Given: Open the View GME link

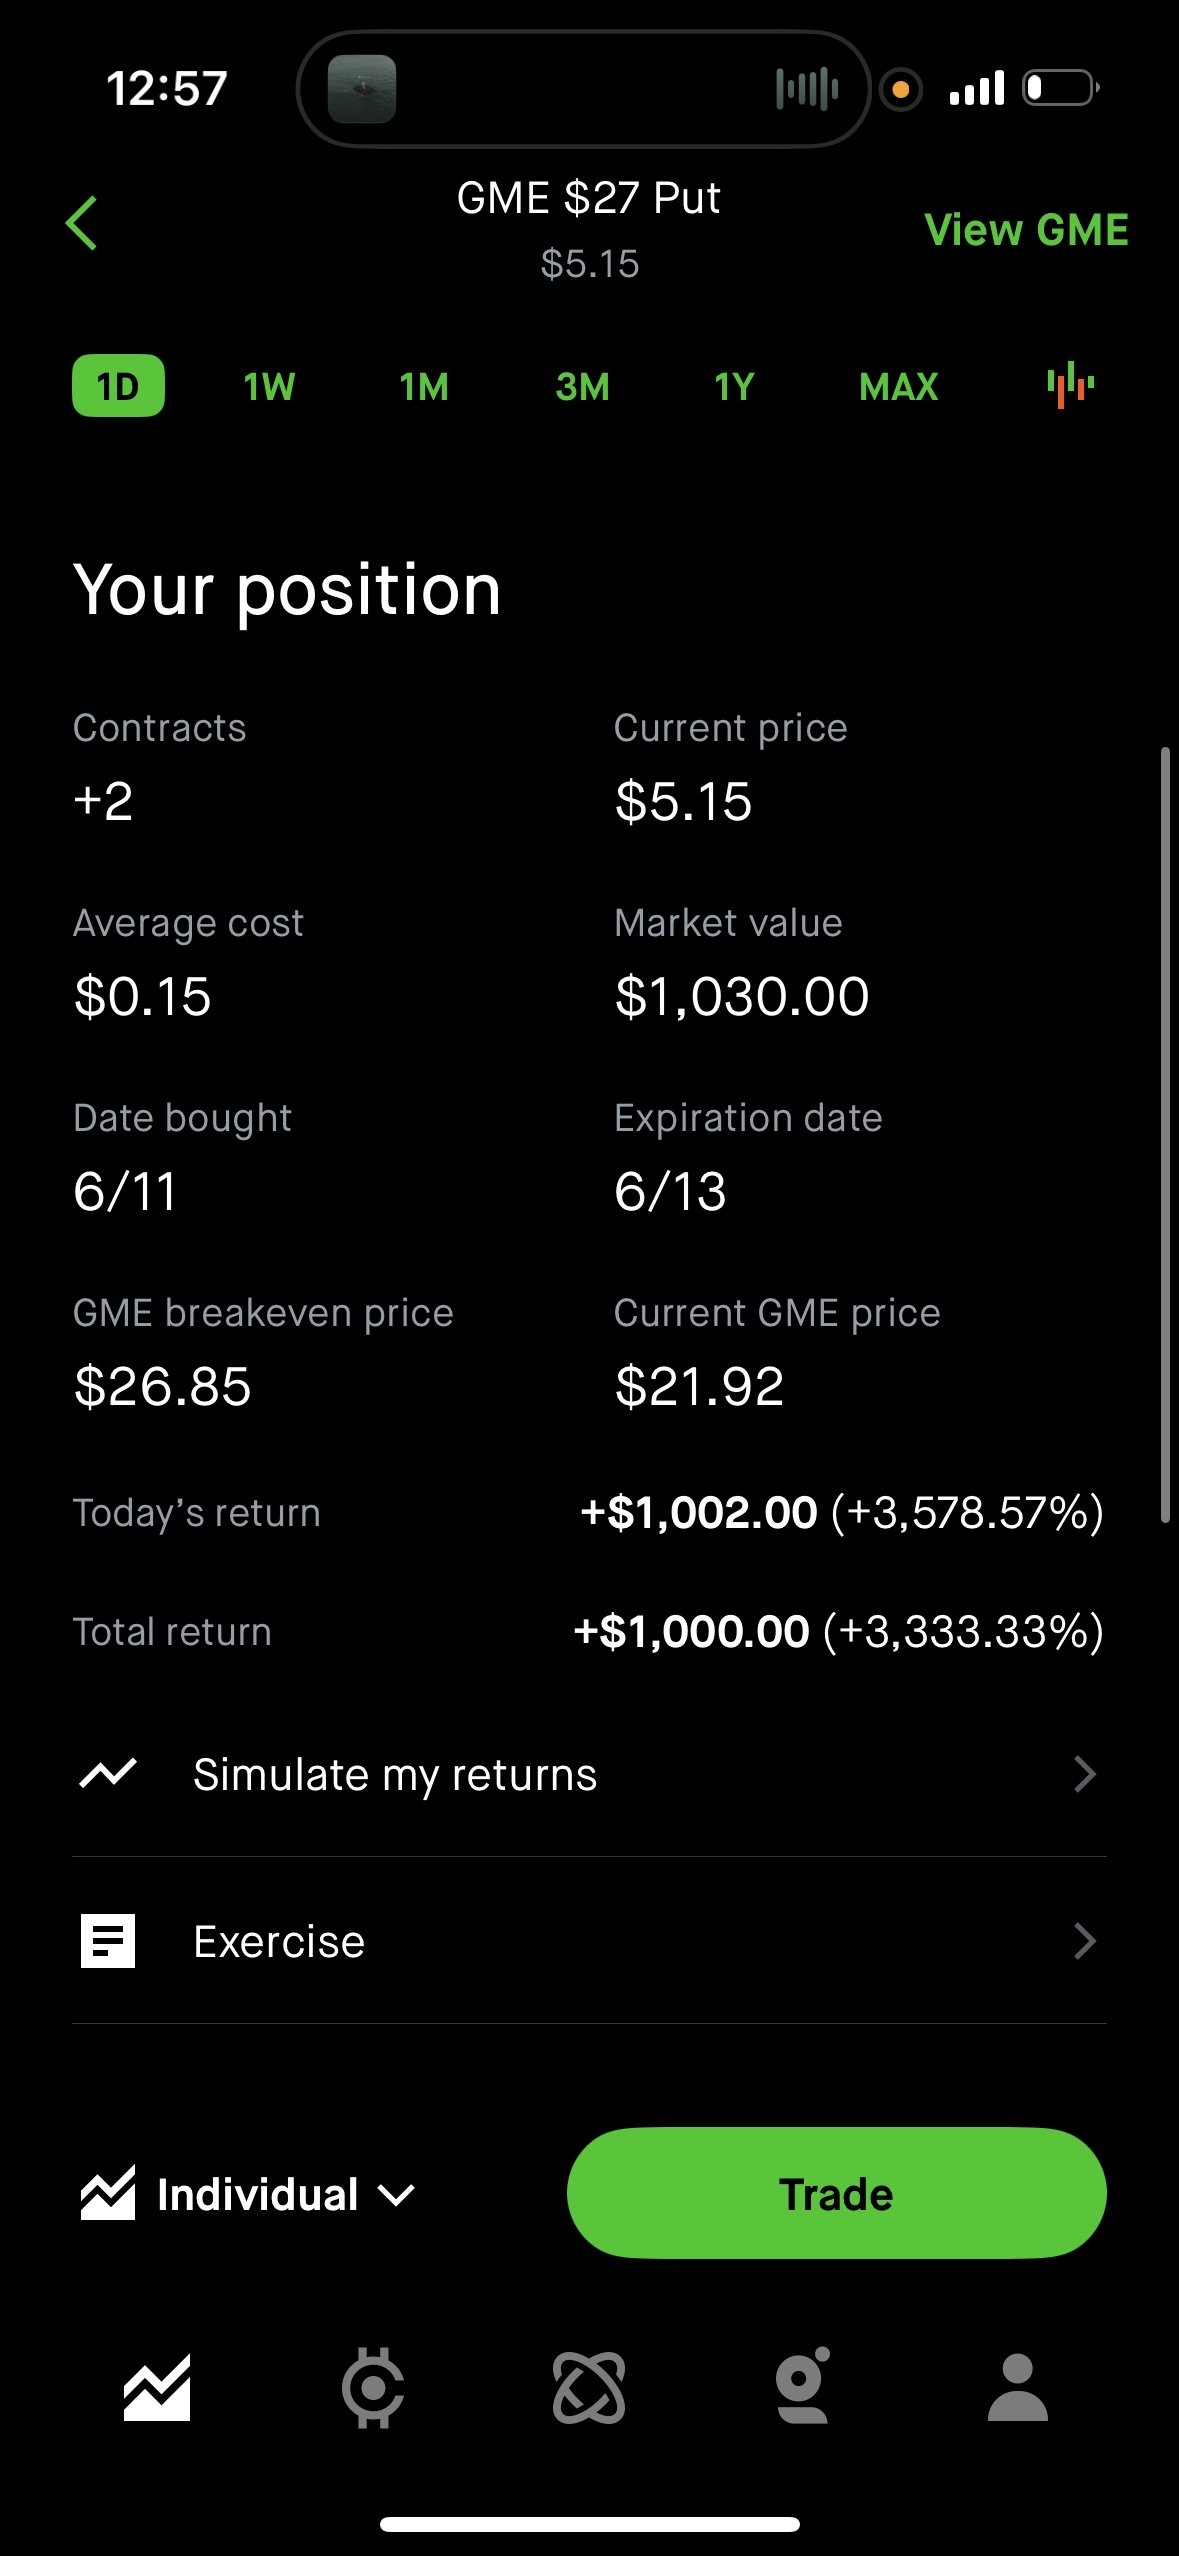Looking at the screenshot, I should pyautogui.click(x=1026, y=230).
